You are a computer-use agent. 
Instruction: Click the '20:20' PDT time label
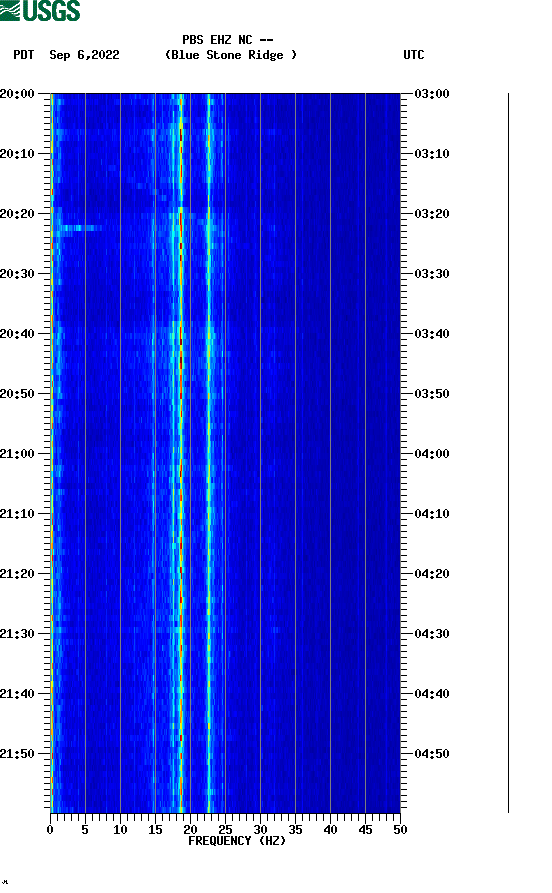[x=17, y=214]
